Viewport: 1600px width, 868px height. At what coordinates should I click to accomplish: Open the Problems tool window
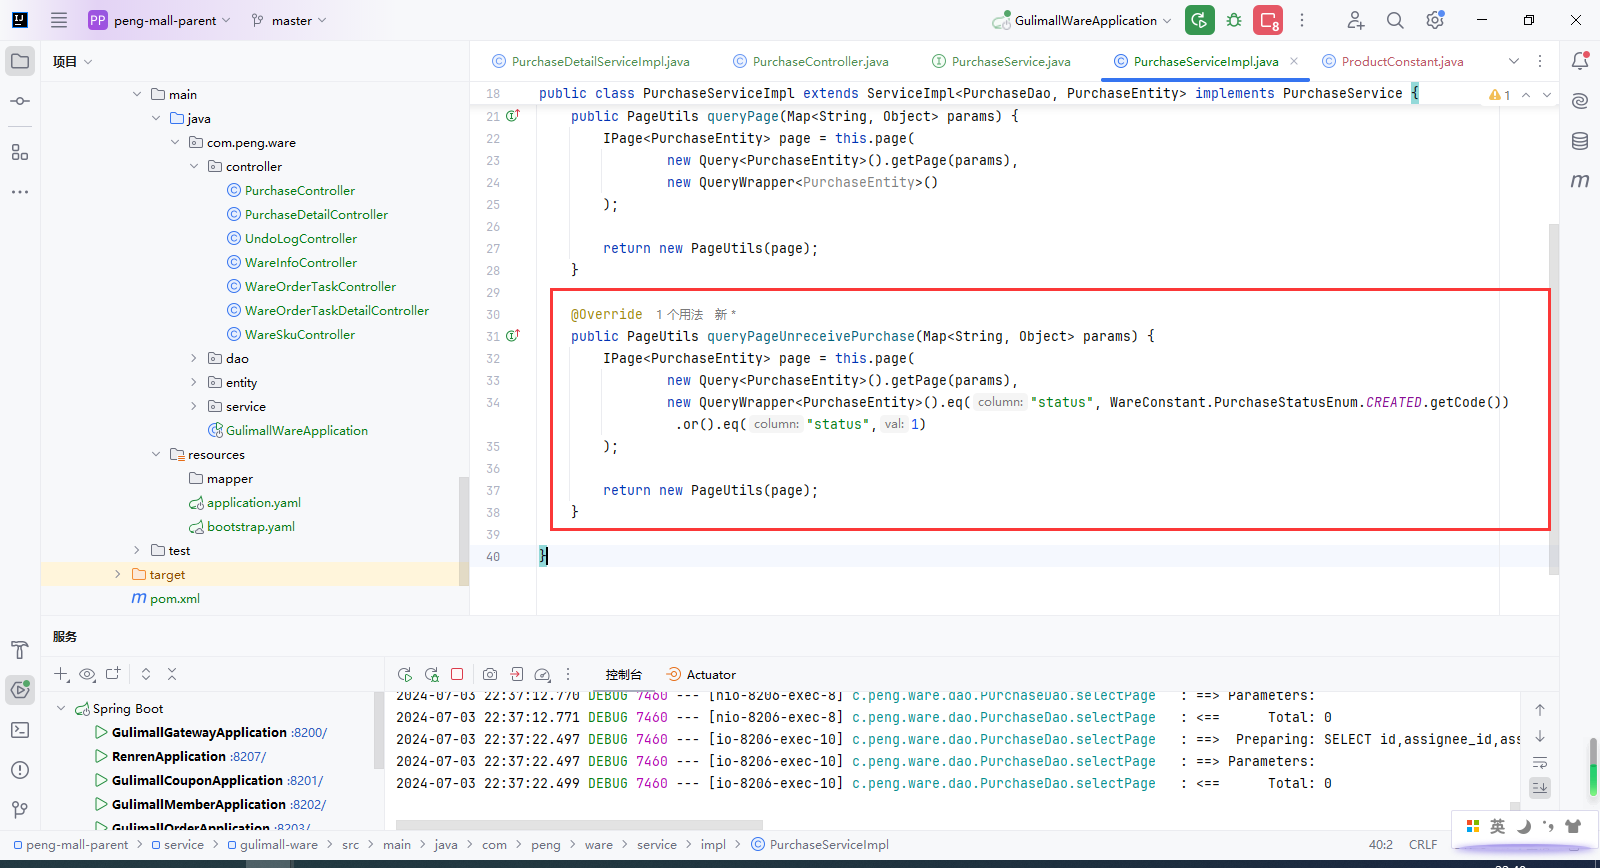[20, 770]
